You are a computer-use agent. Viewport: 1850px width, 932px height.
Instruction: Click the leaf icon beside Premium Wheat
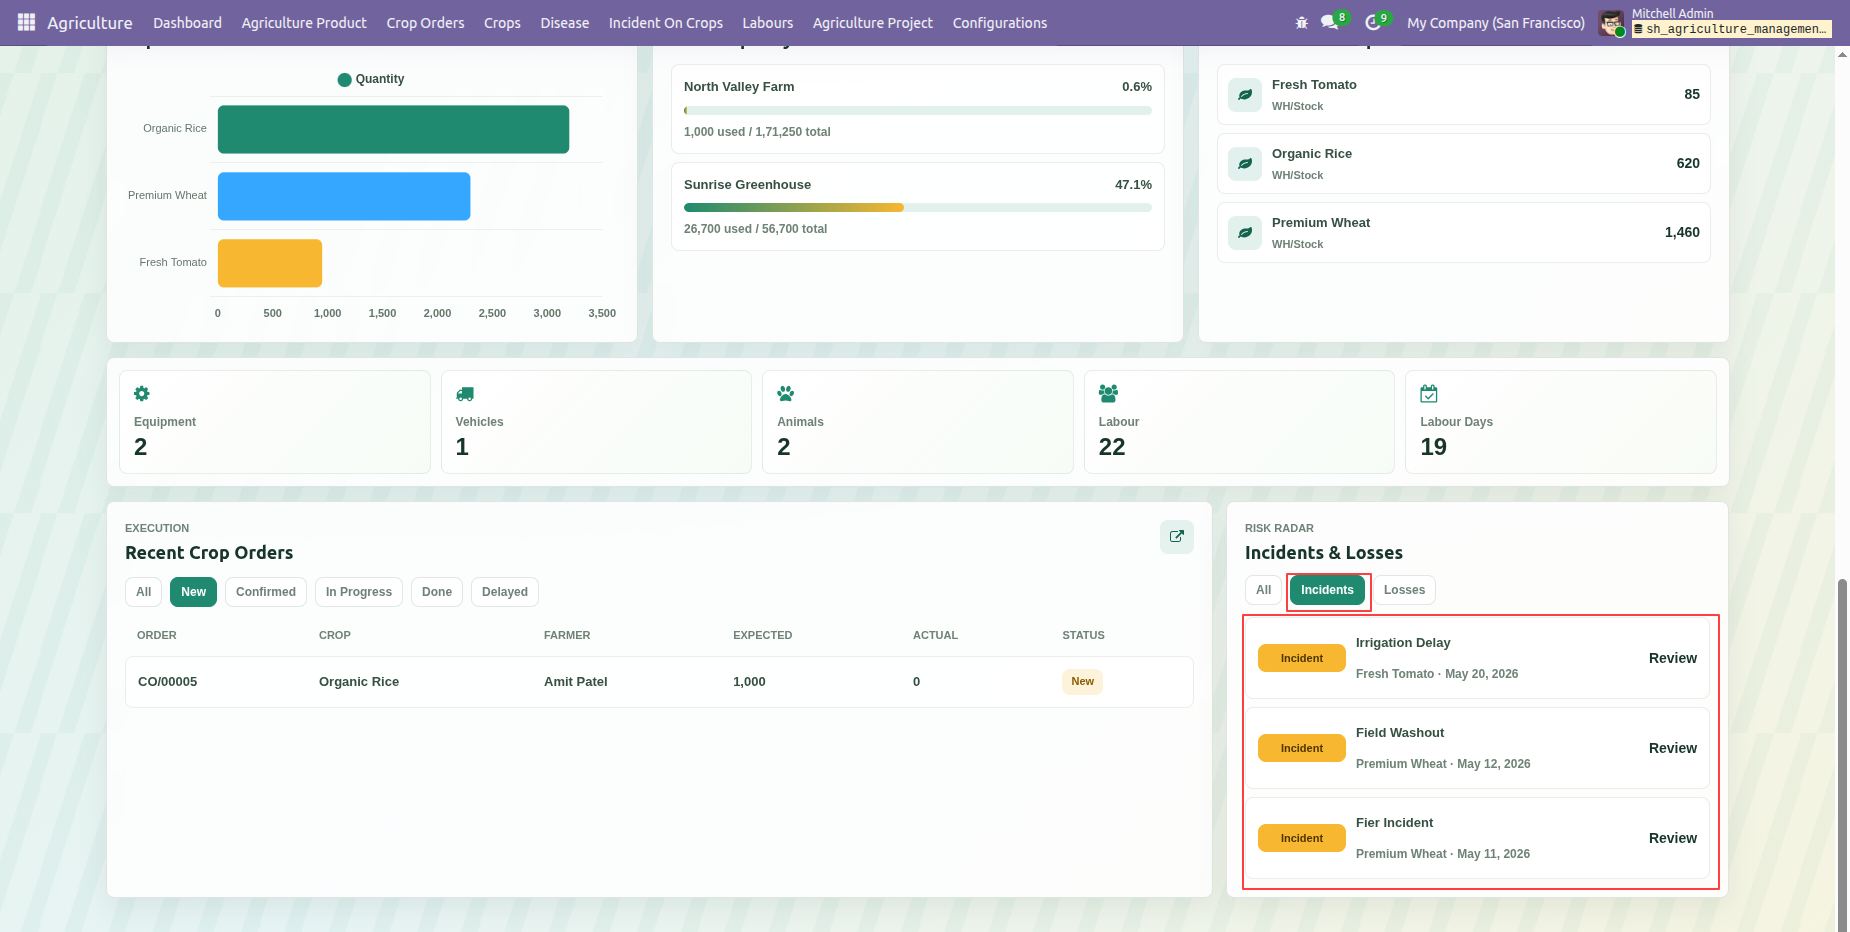pyautogui.click(x=1245, y=233)
